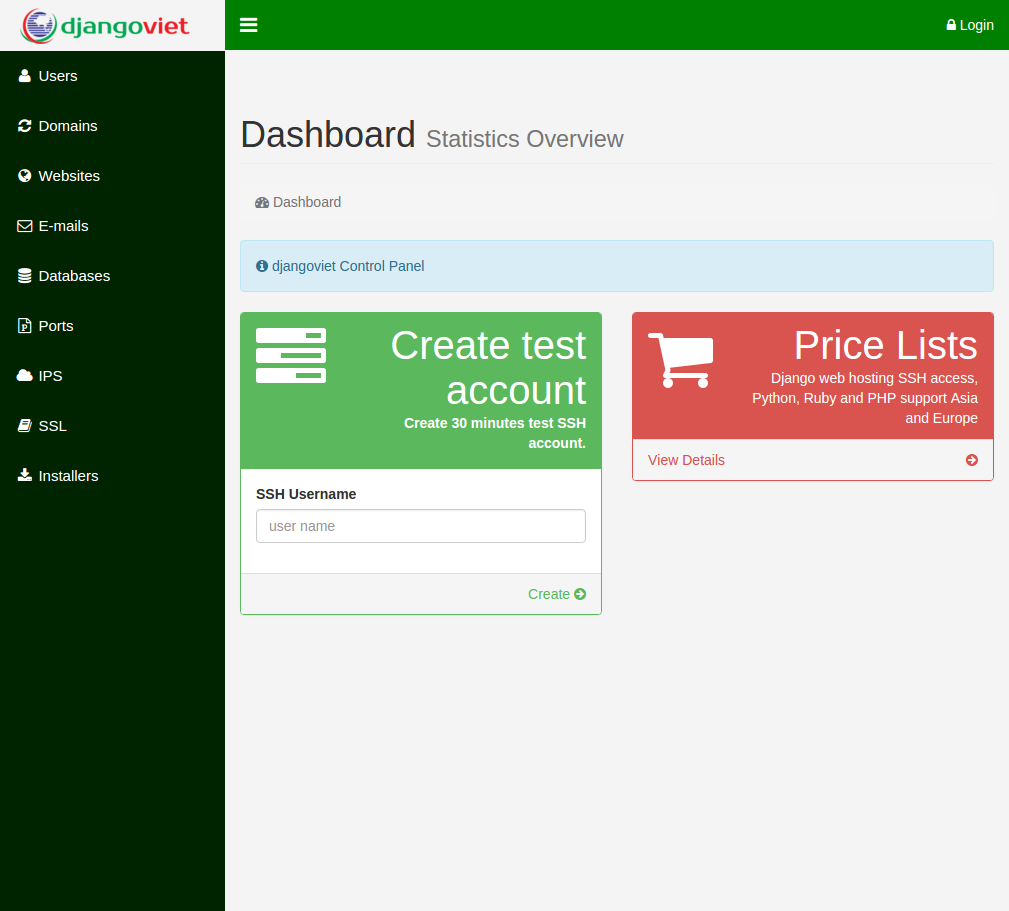Click the shopping cart icon on Price Lists

click(x=681, y=360)
